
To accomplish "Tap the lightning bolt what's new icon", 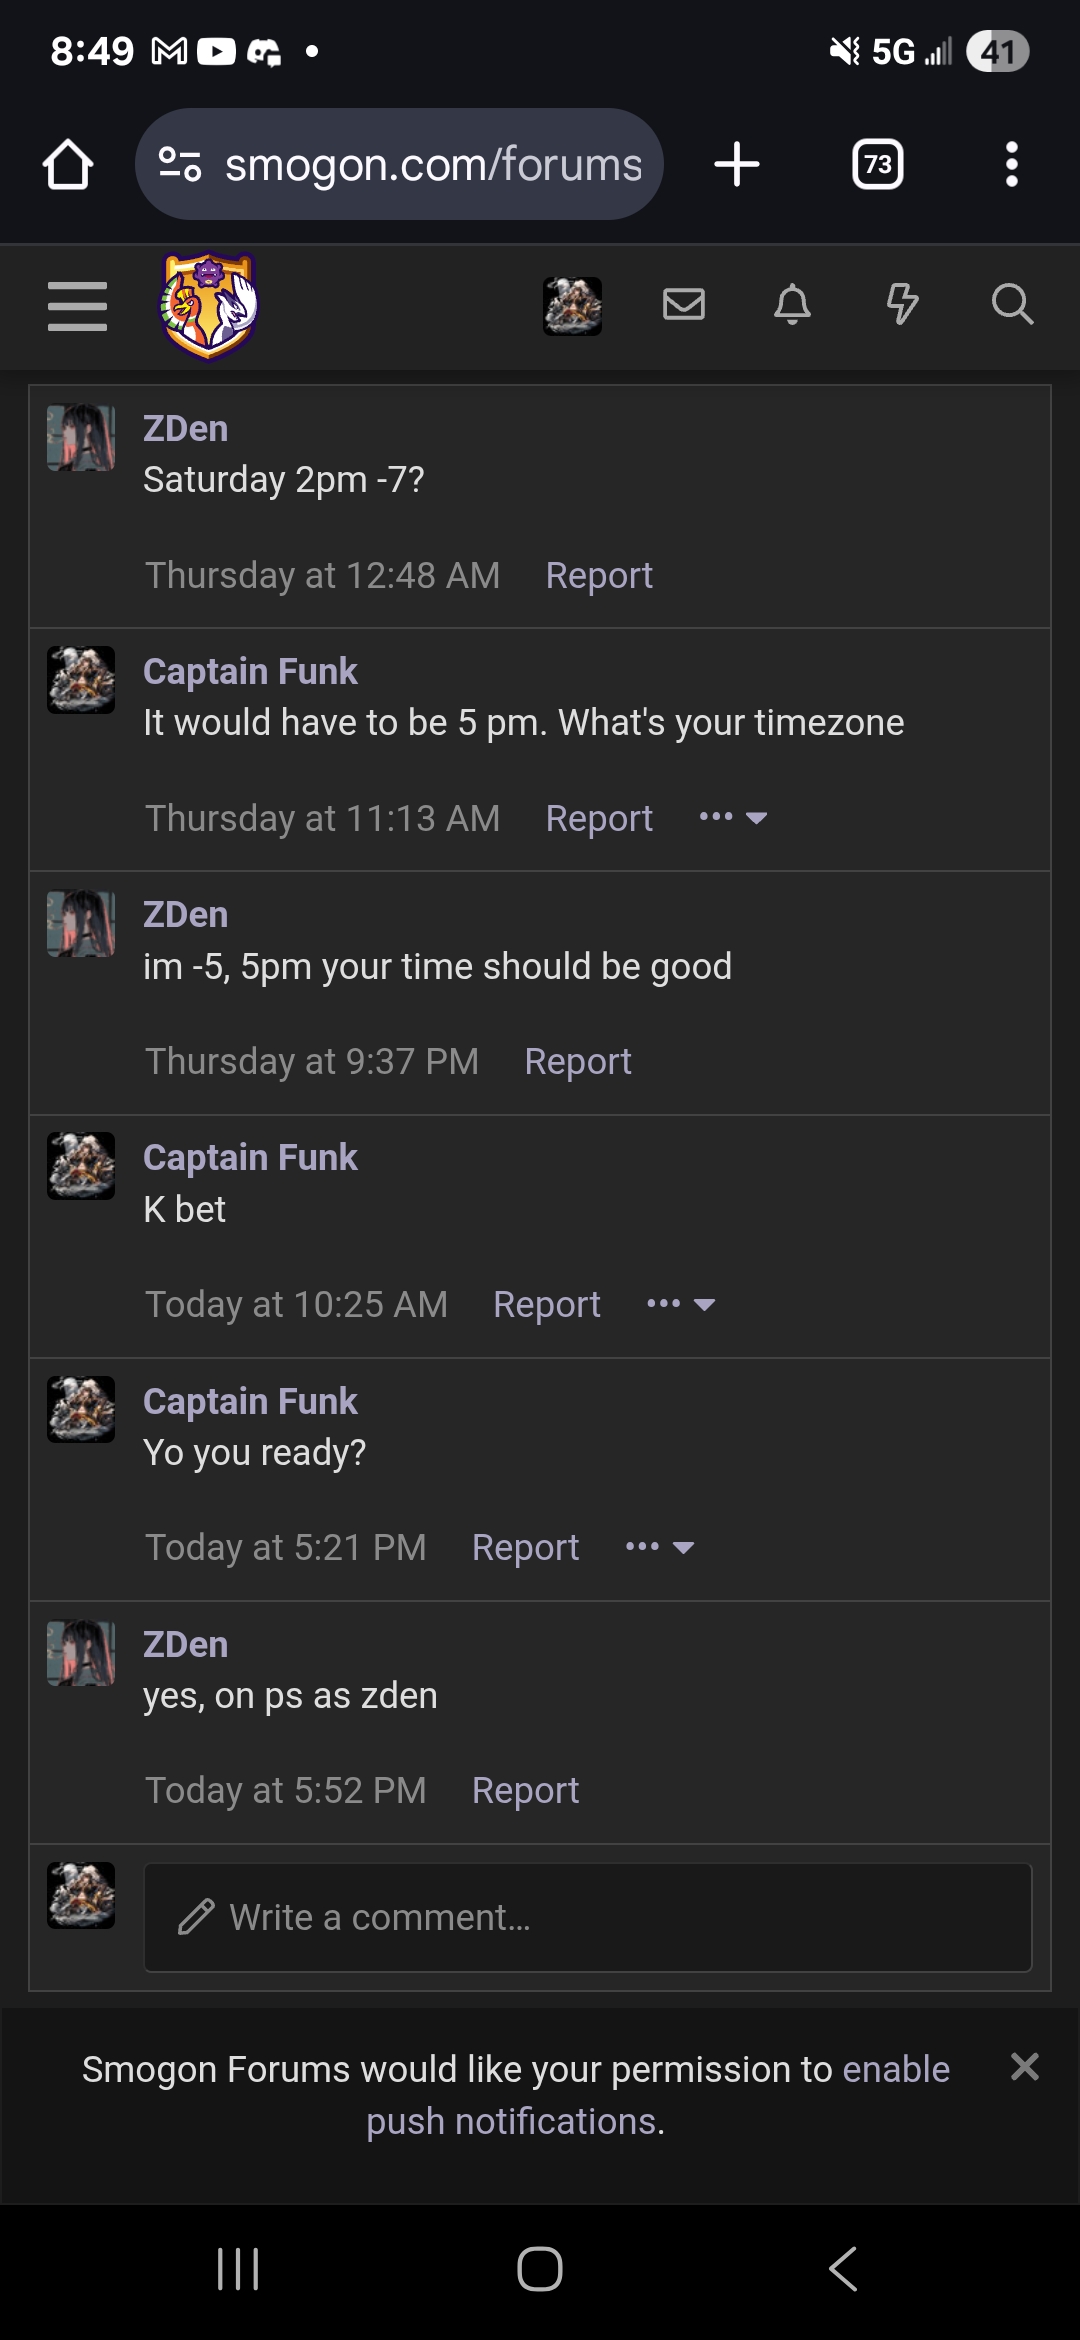I will coord(902,304).
